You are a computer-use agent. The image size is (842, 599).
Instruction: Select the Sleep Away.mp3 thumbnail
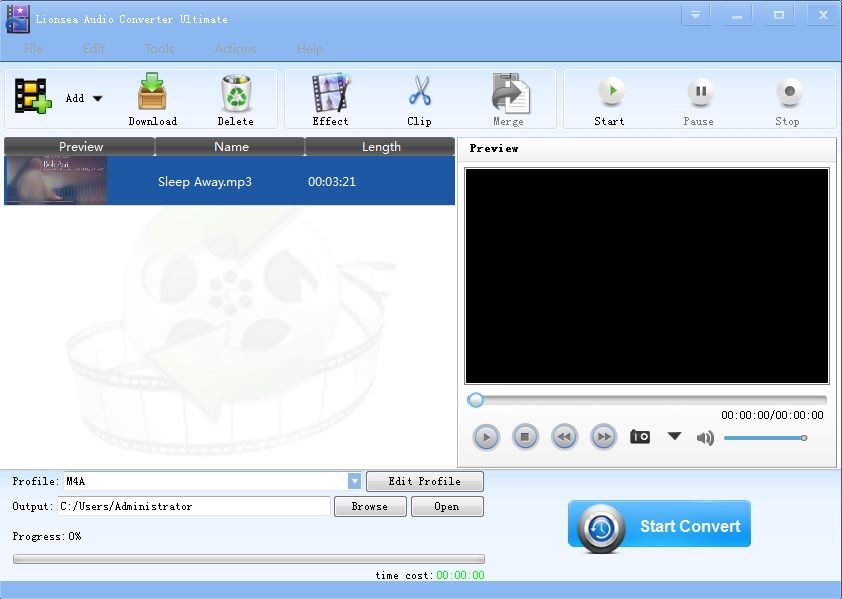pyautogui.click(x=55, y=181)
